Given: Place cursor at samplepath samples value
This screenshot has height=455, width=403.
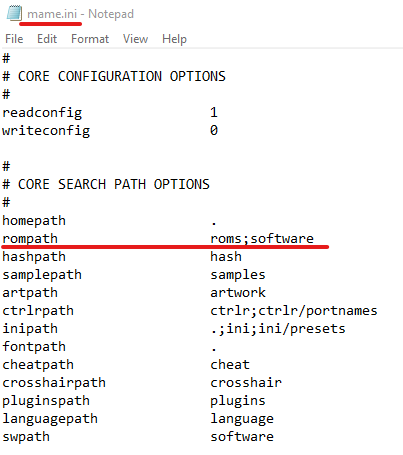Looking at the screenshot, I should click(x=238, y=275).
